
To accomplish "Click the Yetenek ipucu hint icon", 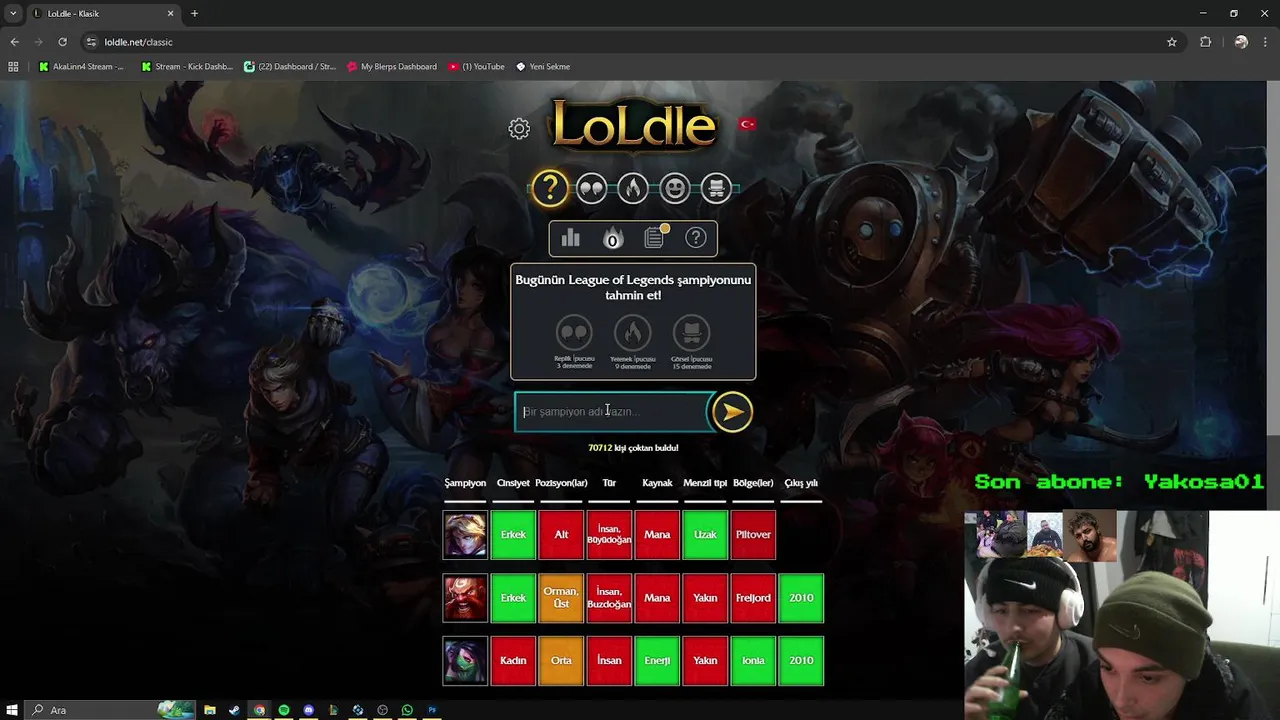I will (632, 332).
